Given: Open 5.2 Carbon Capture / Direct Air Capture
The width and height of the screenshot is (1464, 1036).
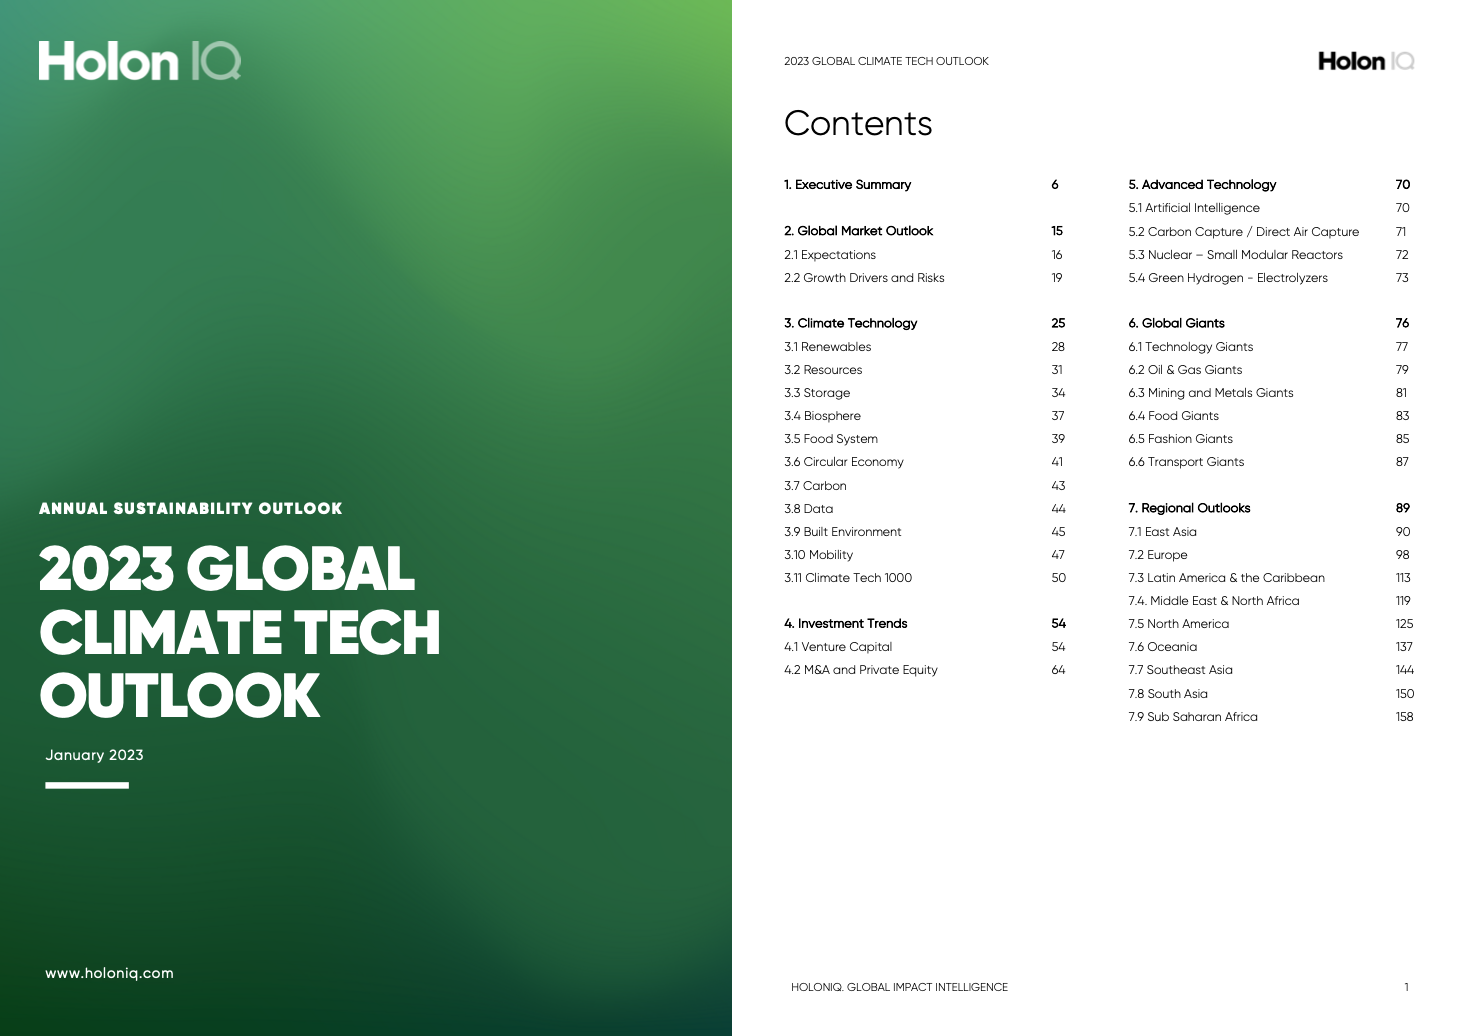Looking at the screenshot, I should [x=1244, y=231].
